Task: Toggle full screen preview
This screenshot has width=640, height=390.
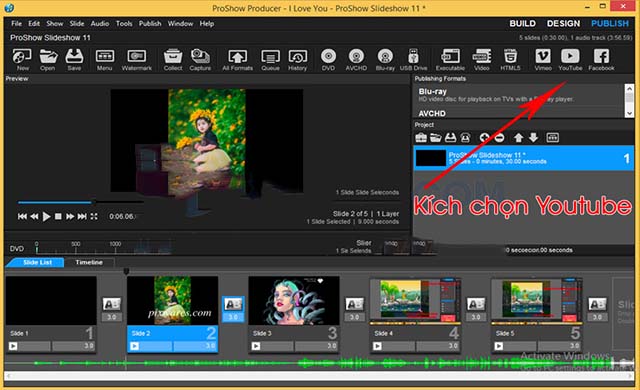Action: (94, 216)
